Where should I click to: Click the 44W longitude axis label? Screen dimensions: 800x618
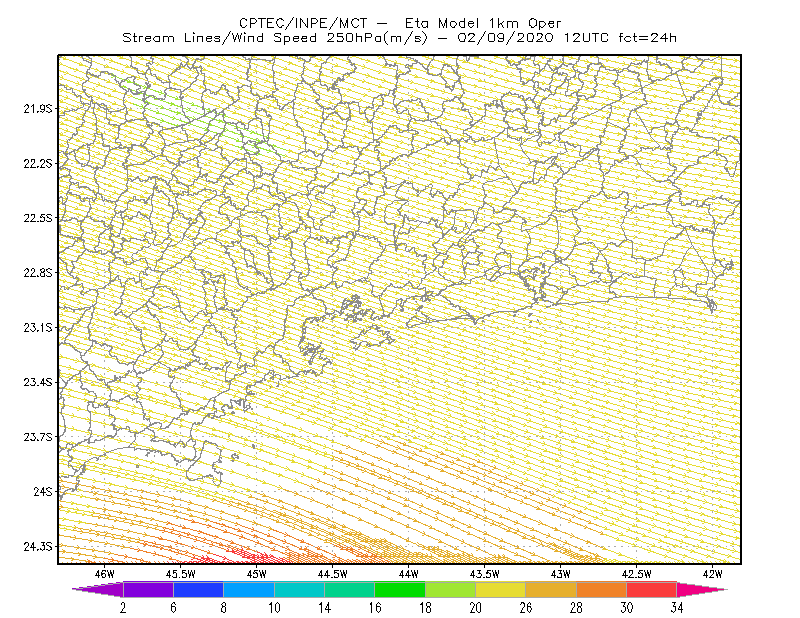409,574
